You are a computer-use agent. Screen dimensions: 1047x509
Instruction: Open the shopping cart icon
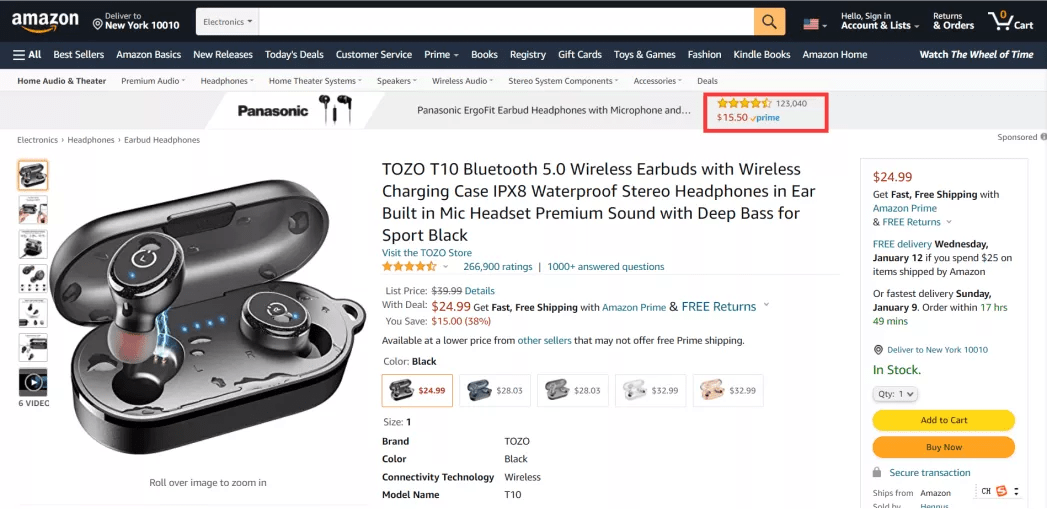pos(1009,21)
